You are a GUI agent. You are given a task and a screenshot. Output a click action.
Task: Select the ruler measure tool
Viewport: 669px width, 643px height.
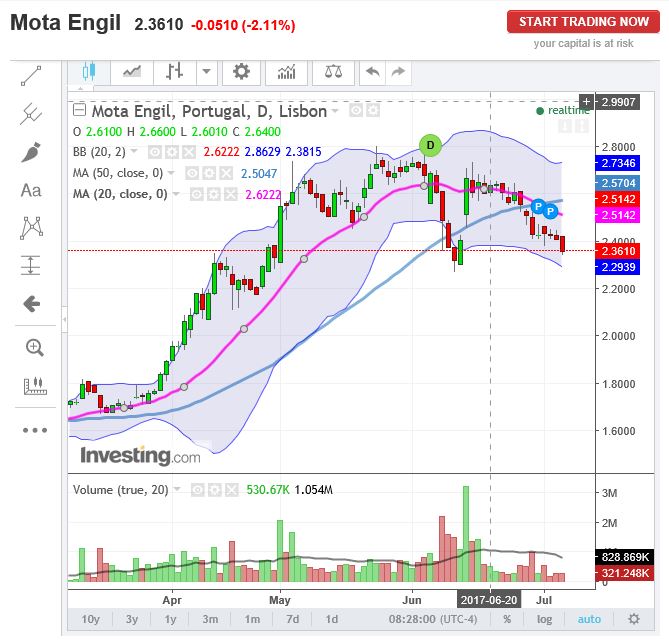(x=35, y=386)
